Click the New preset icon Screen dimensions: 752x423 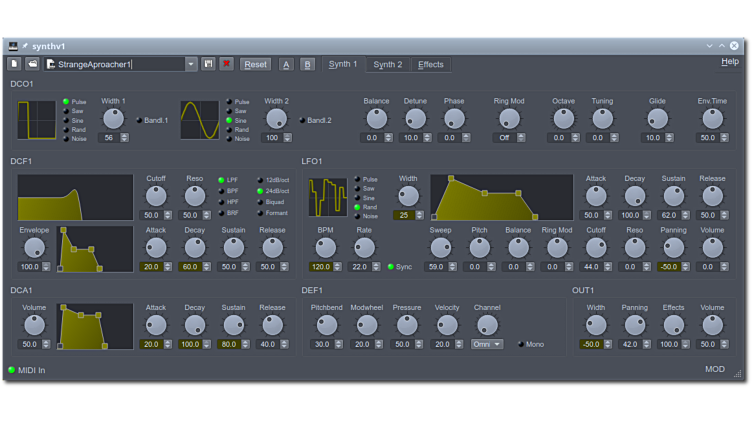click(14, 64)
